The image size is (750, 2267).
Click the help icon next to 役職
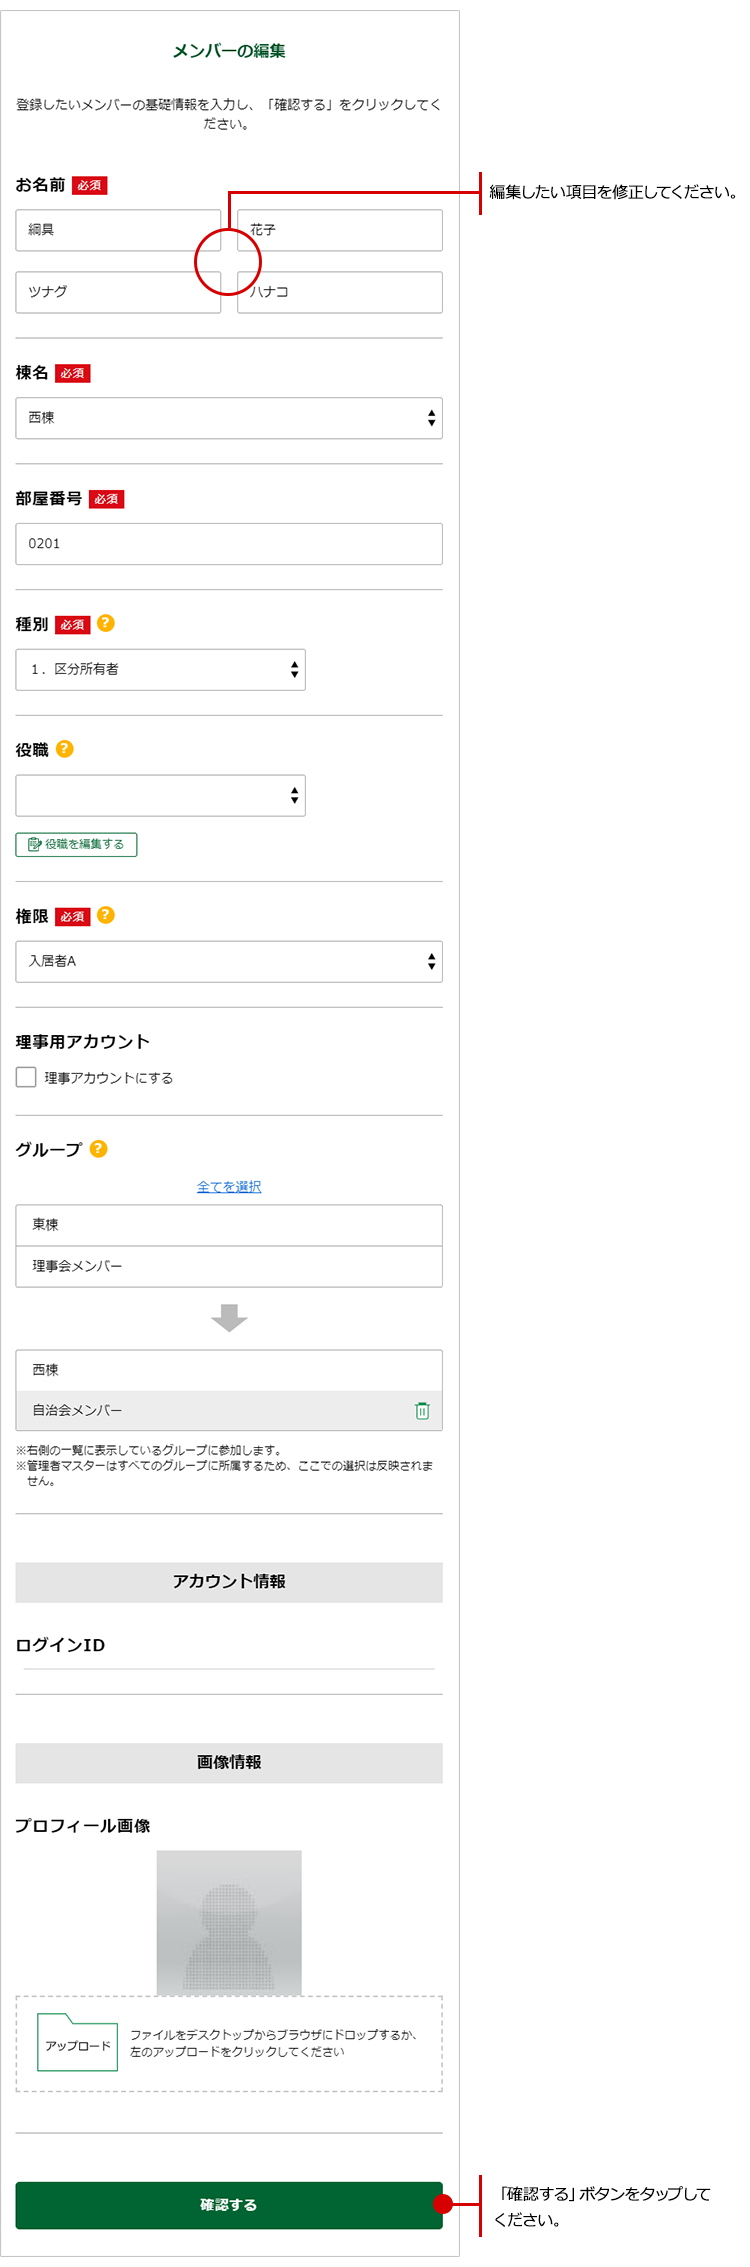[x=65, y=748]
